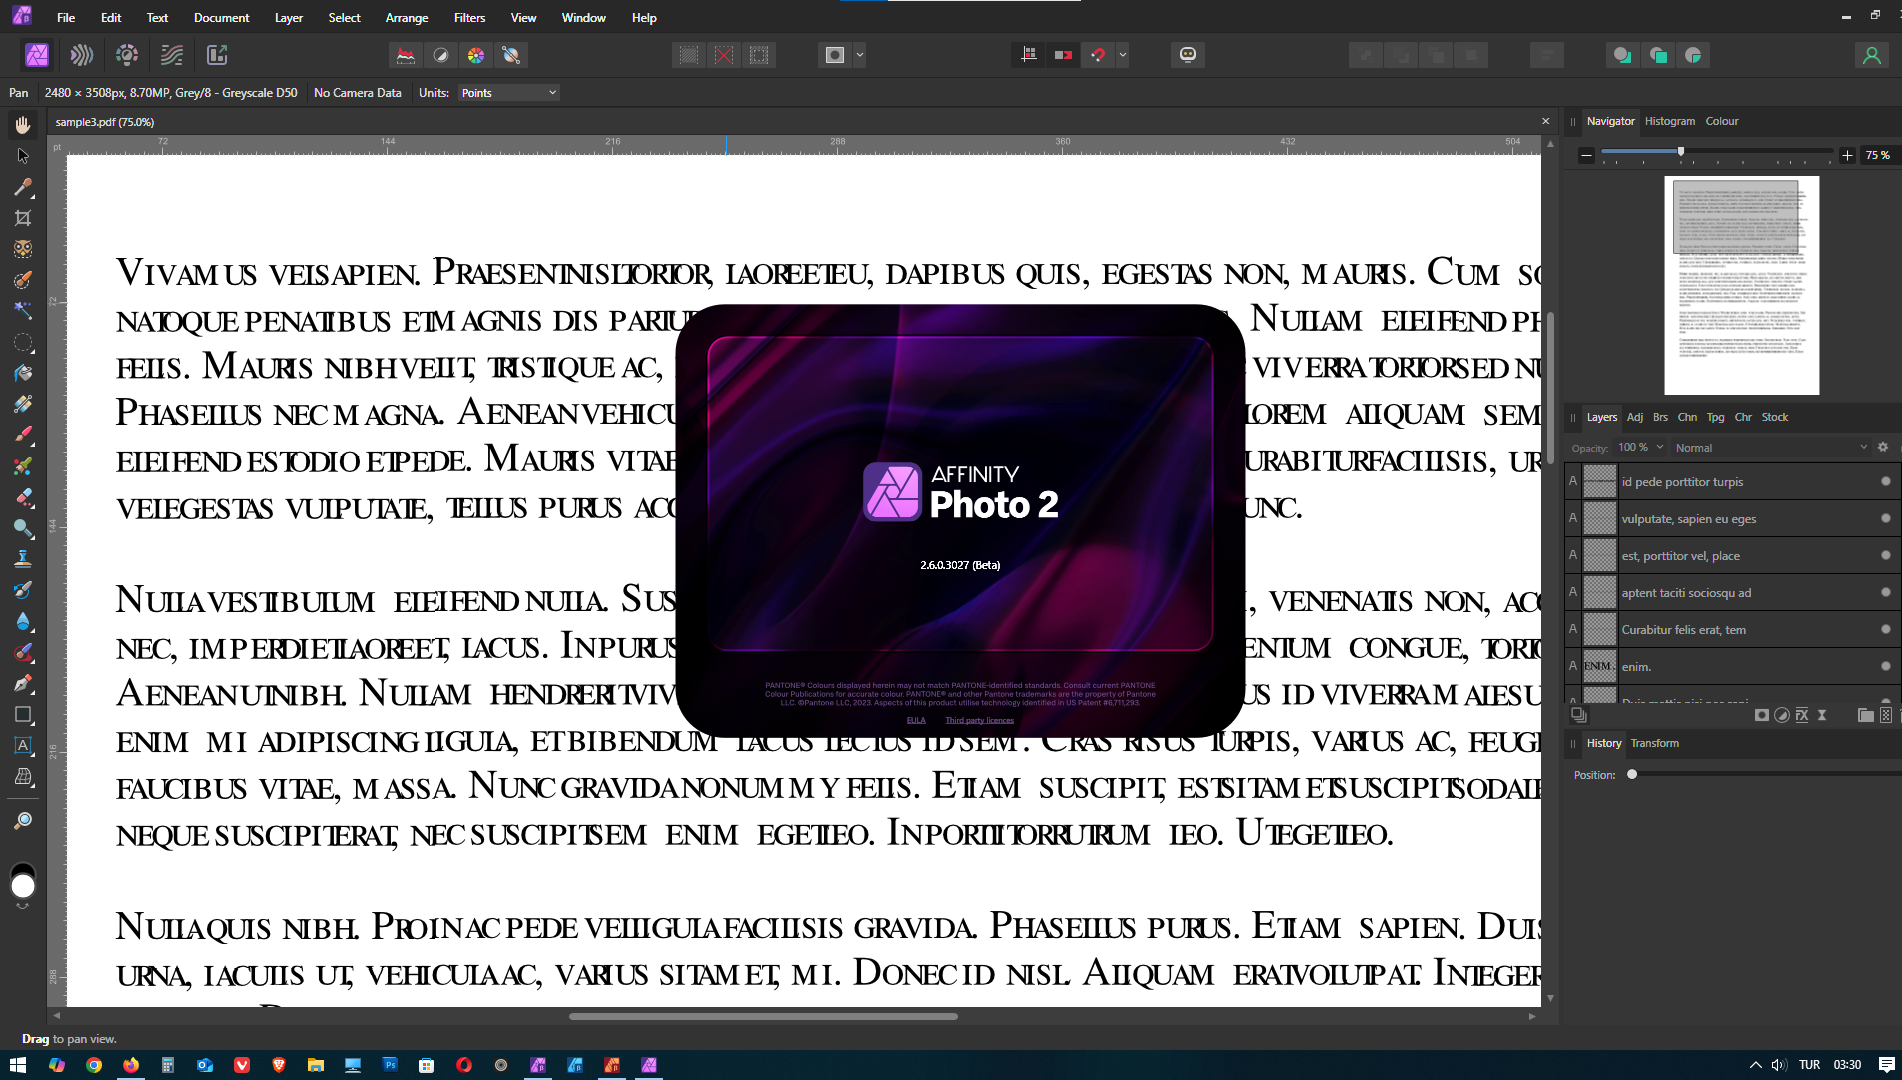Switch to the Histogram tab
Viewport: 1902px width, 1080px height.
tap(1670, 121)
